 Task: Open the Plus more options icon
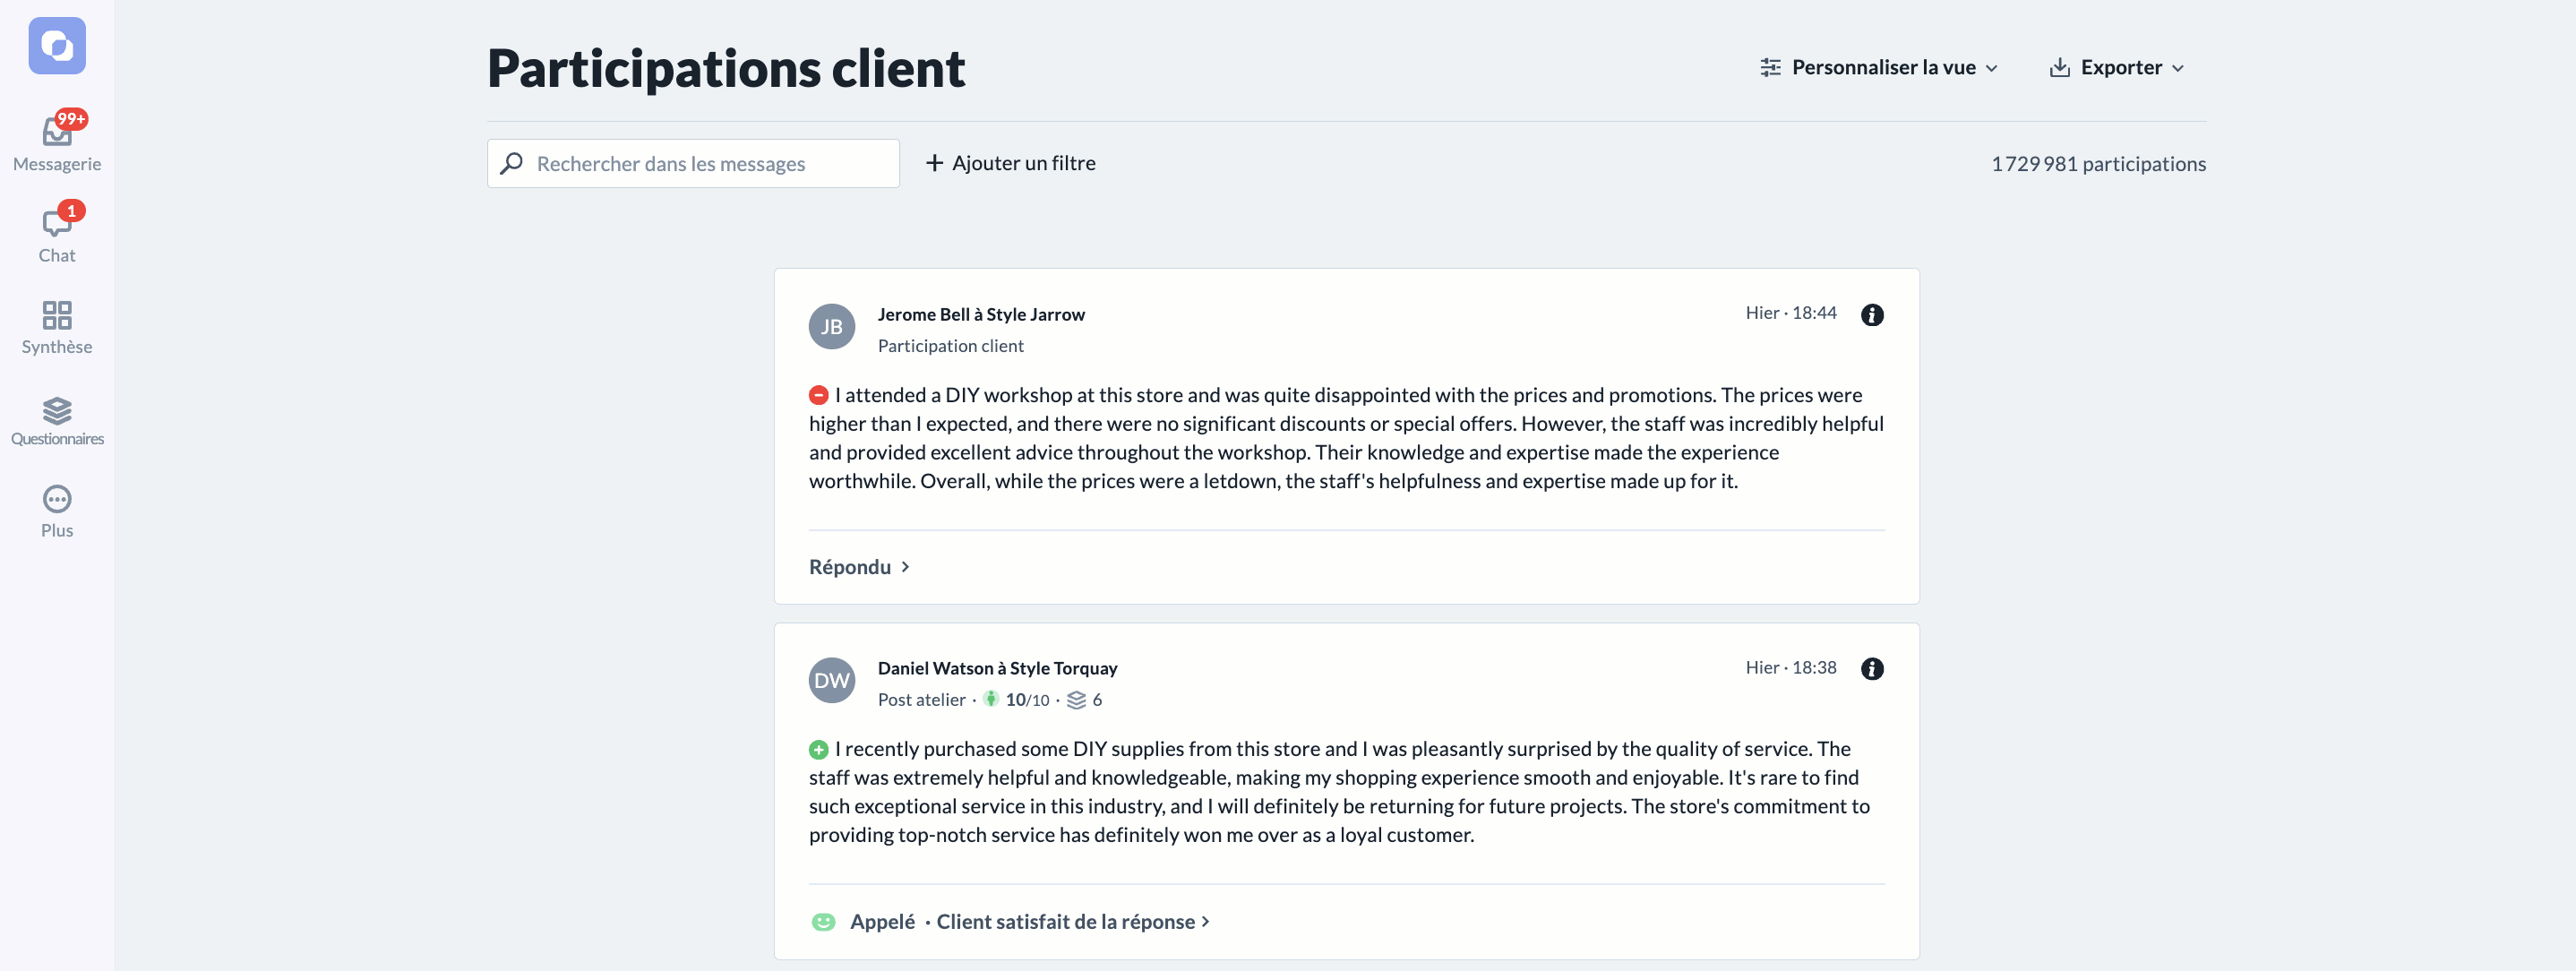click(x=57, y=499)
